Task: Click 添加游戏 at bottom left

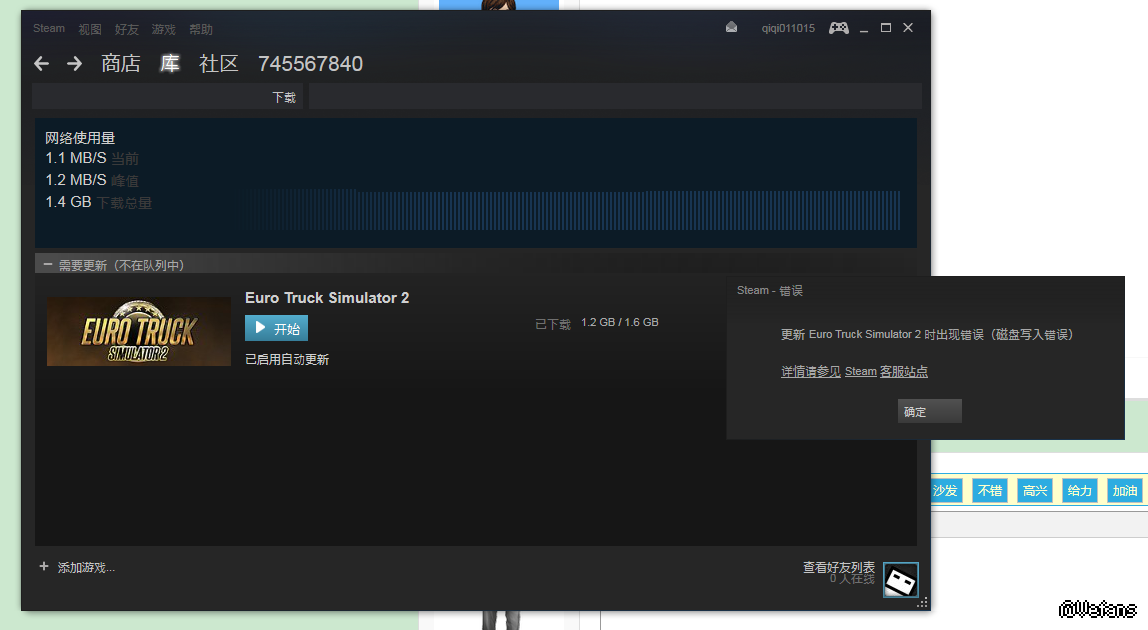Action: pyautogui.click(x=86, y=568)
